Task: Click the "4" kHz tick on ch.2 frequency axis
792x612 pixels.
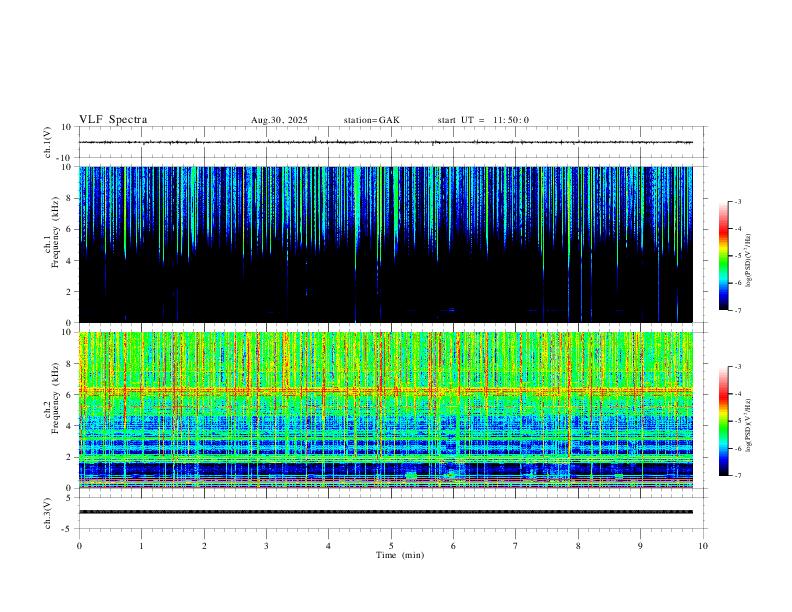Action: [69, 426]
